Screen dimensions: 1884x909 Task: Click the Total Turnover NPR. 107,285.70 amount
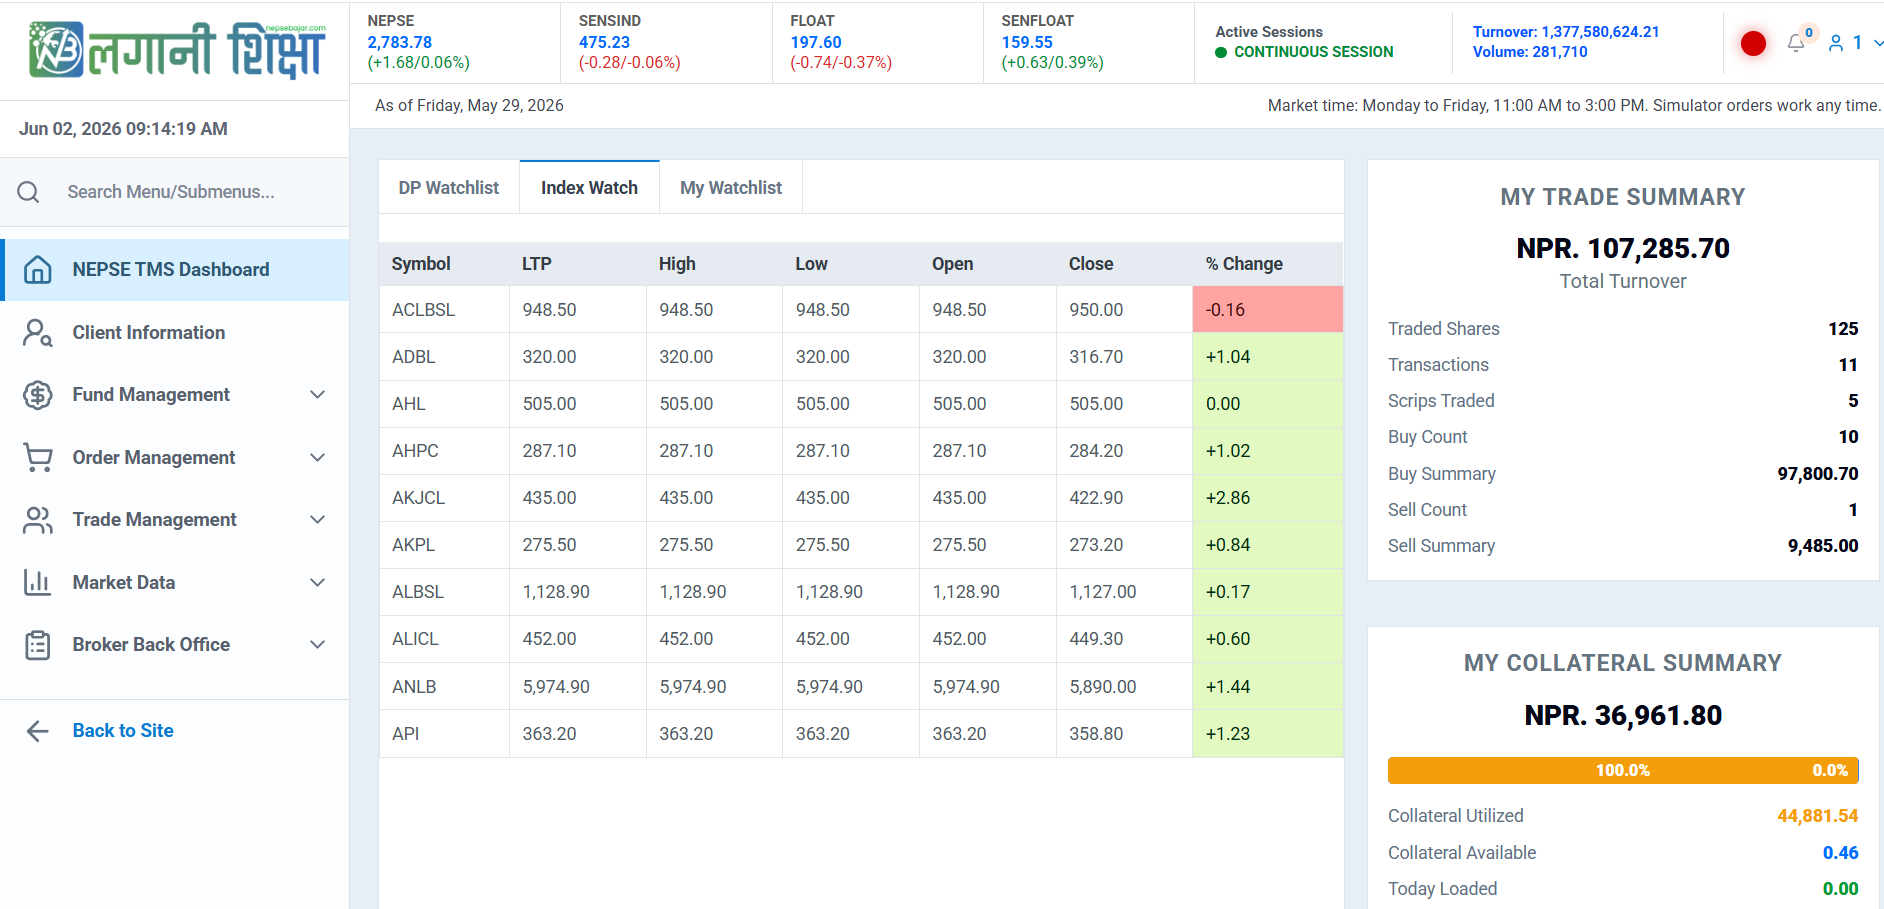1623,248
